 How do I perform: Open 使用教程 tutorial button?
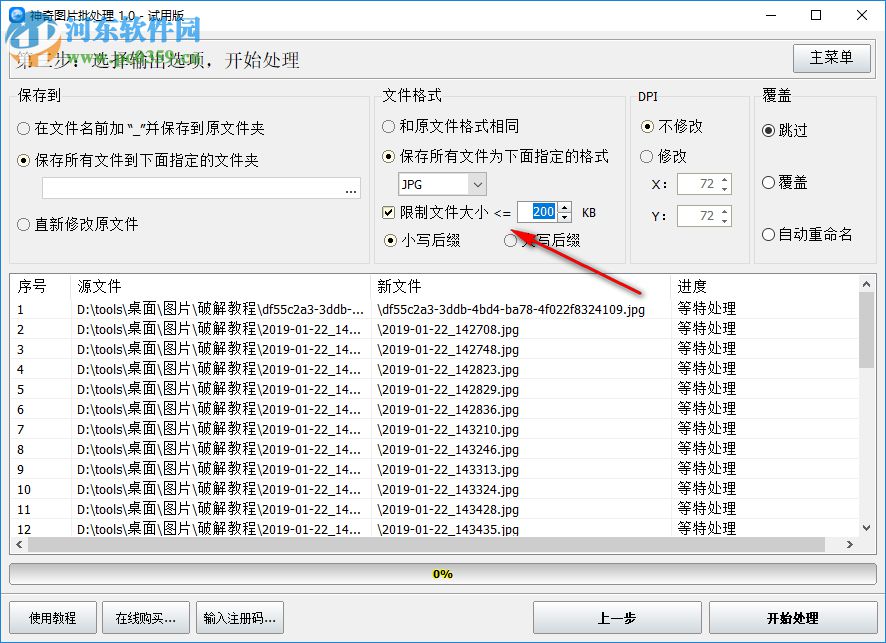point(53,618)
